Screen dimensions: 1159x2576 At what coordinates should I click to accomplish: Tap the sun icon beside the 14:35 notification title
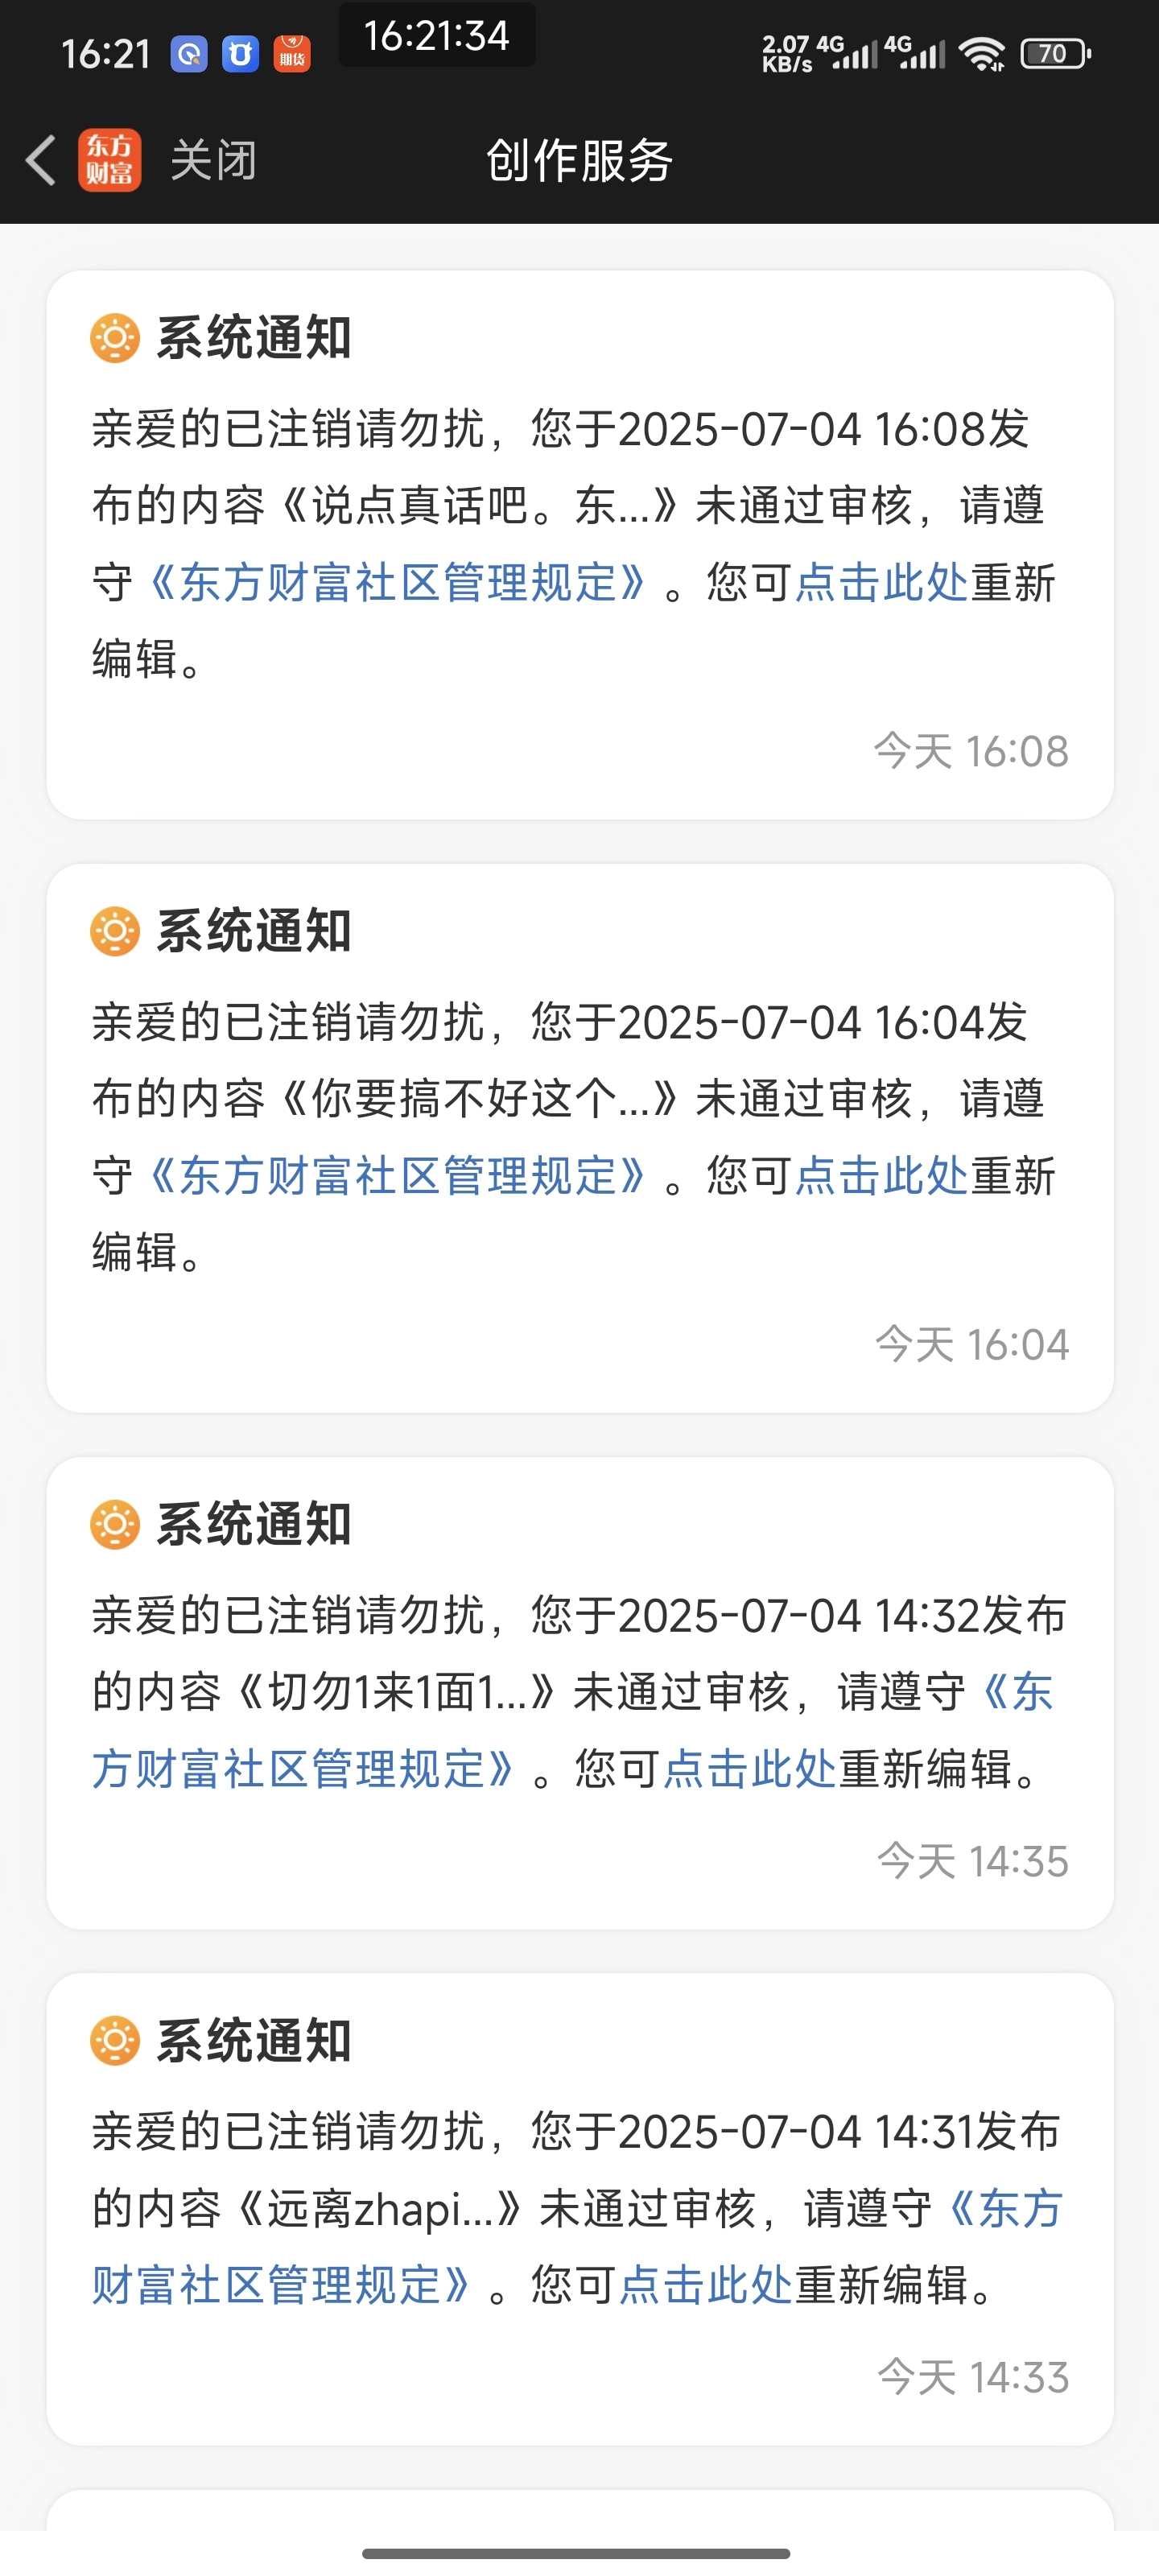coord(115,1524)
